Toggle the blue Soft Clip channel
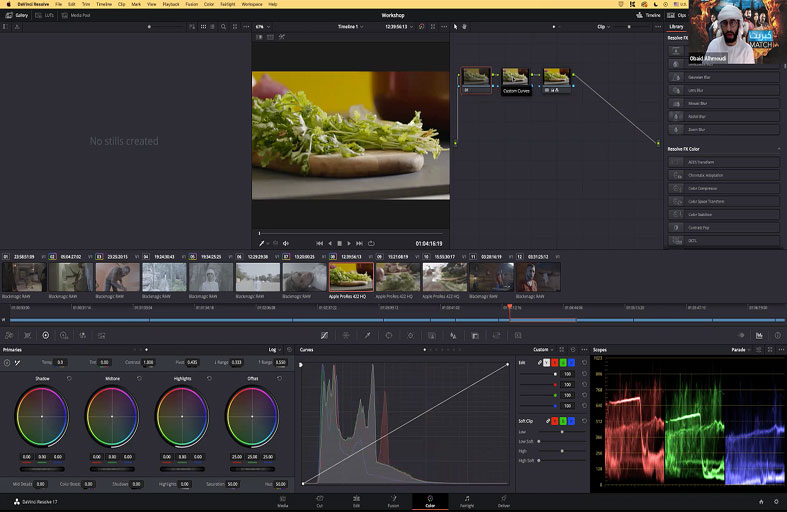The image size is (787, 512). tap(572, 421)
